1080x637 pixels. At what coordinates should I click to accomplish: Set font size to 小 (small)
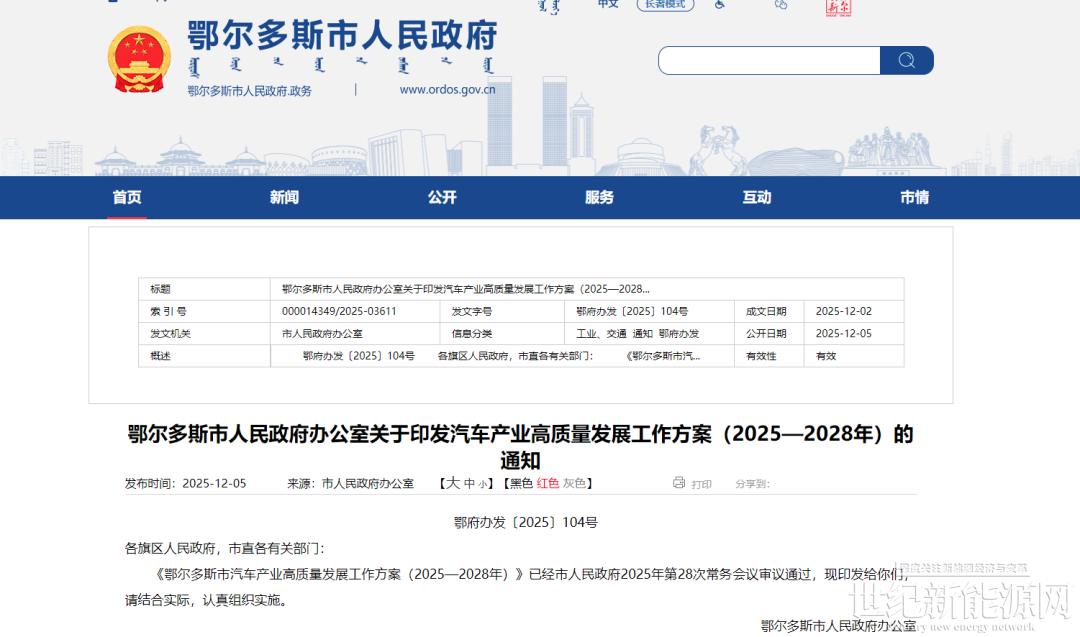click(x=482, y=484)
